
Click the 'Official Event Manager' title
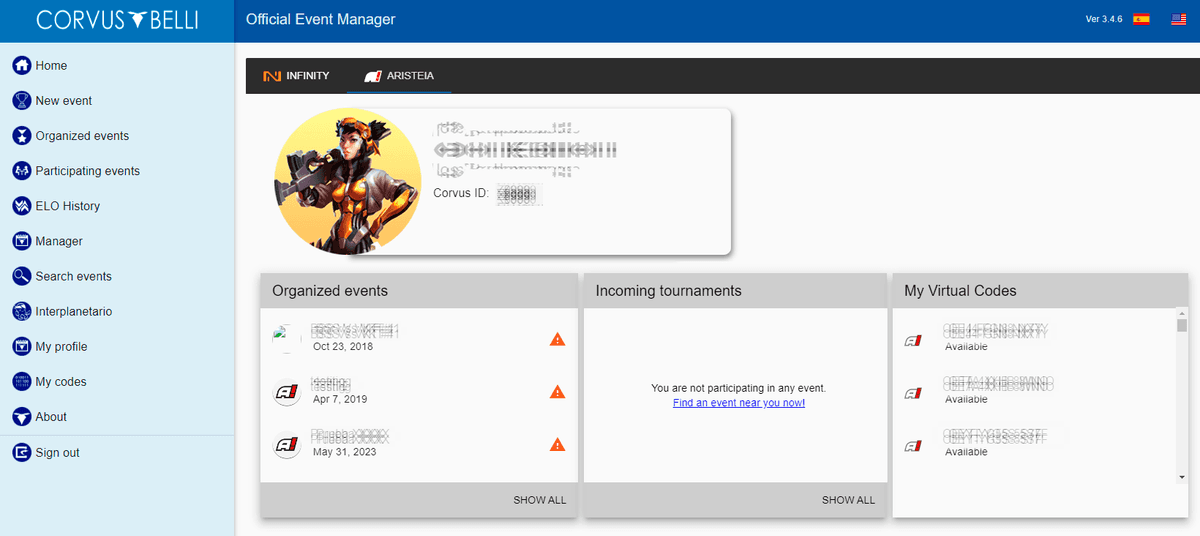tap(320, 19)
